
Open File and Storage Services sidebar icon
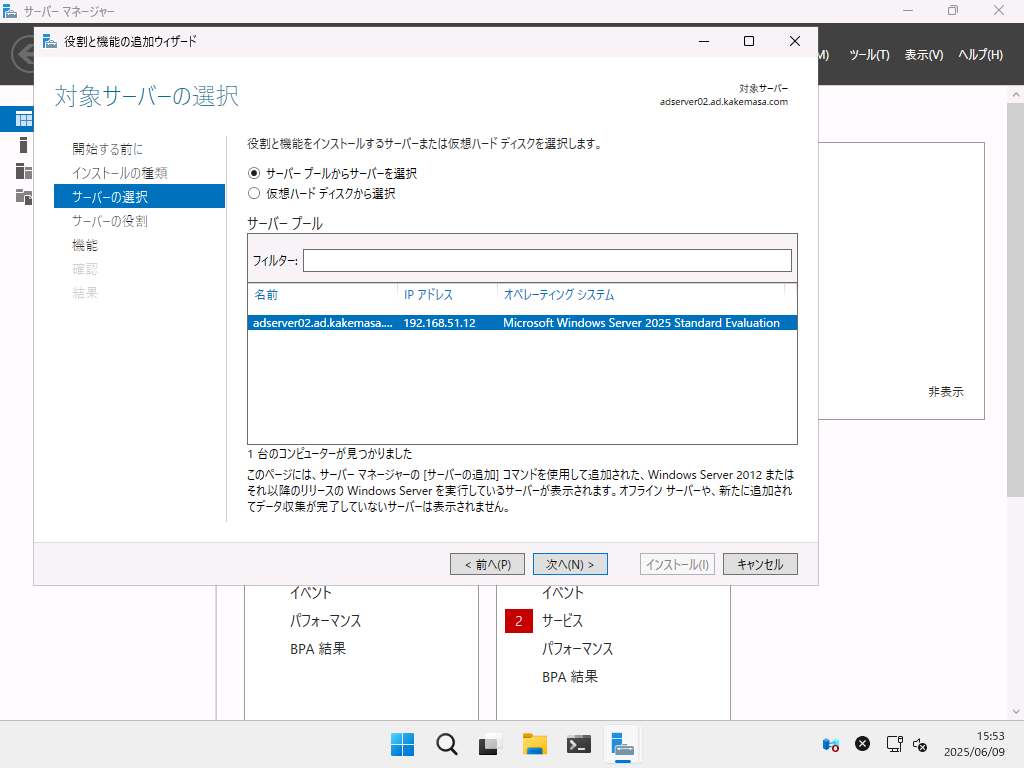point(24,196)
